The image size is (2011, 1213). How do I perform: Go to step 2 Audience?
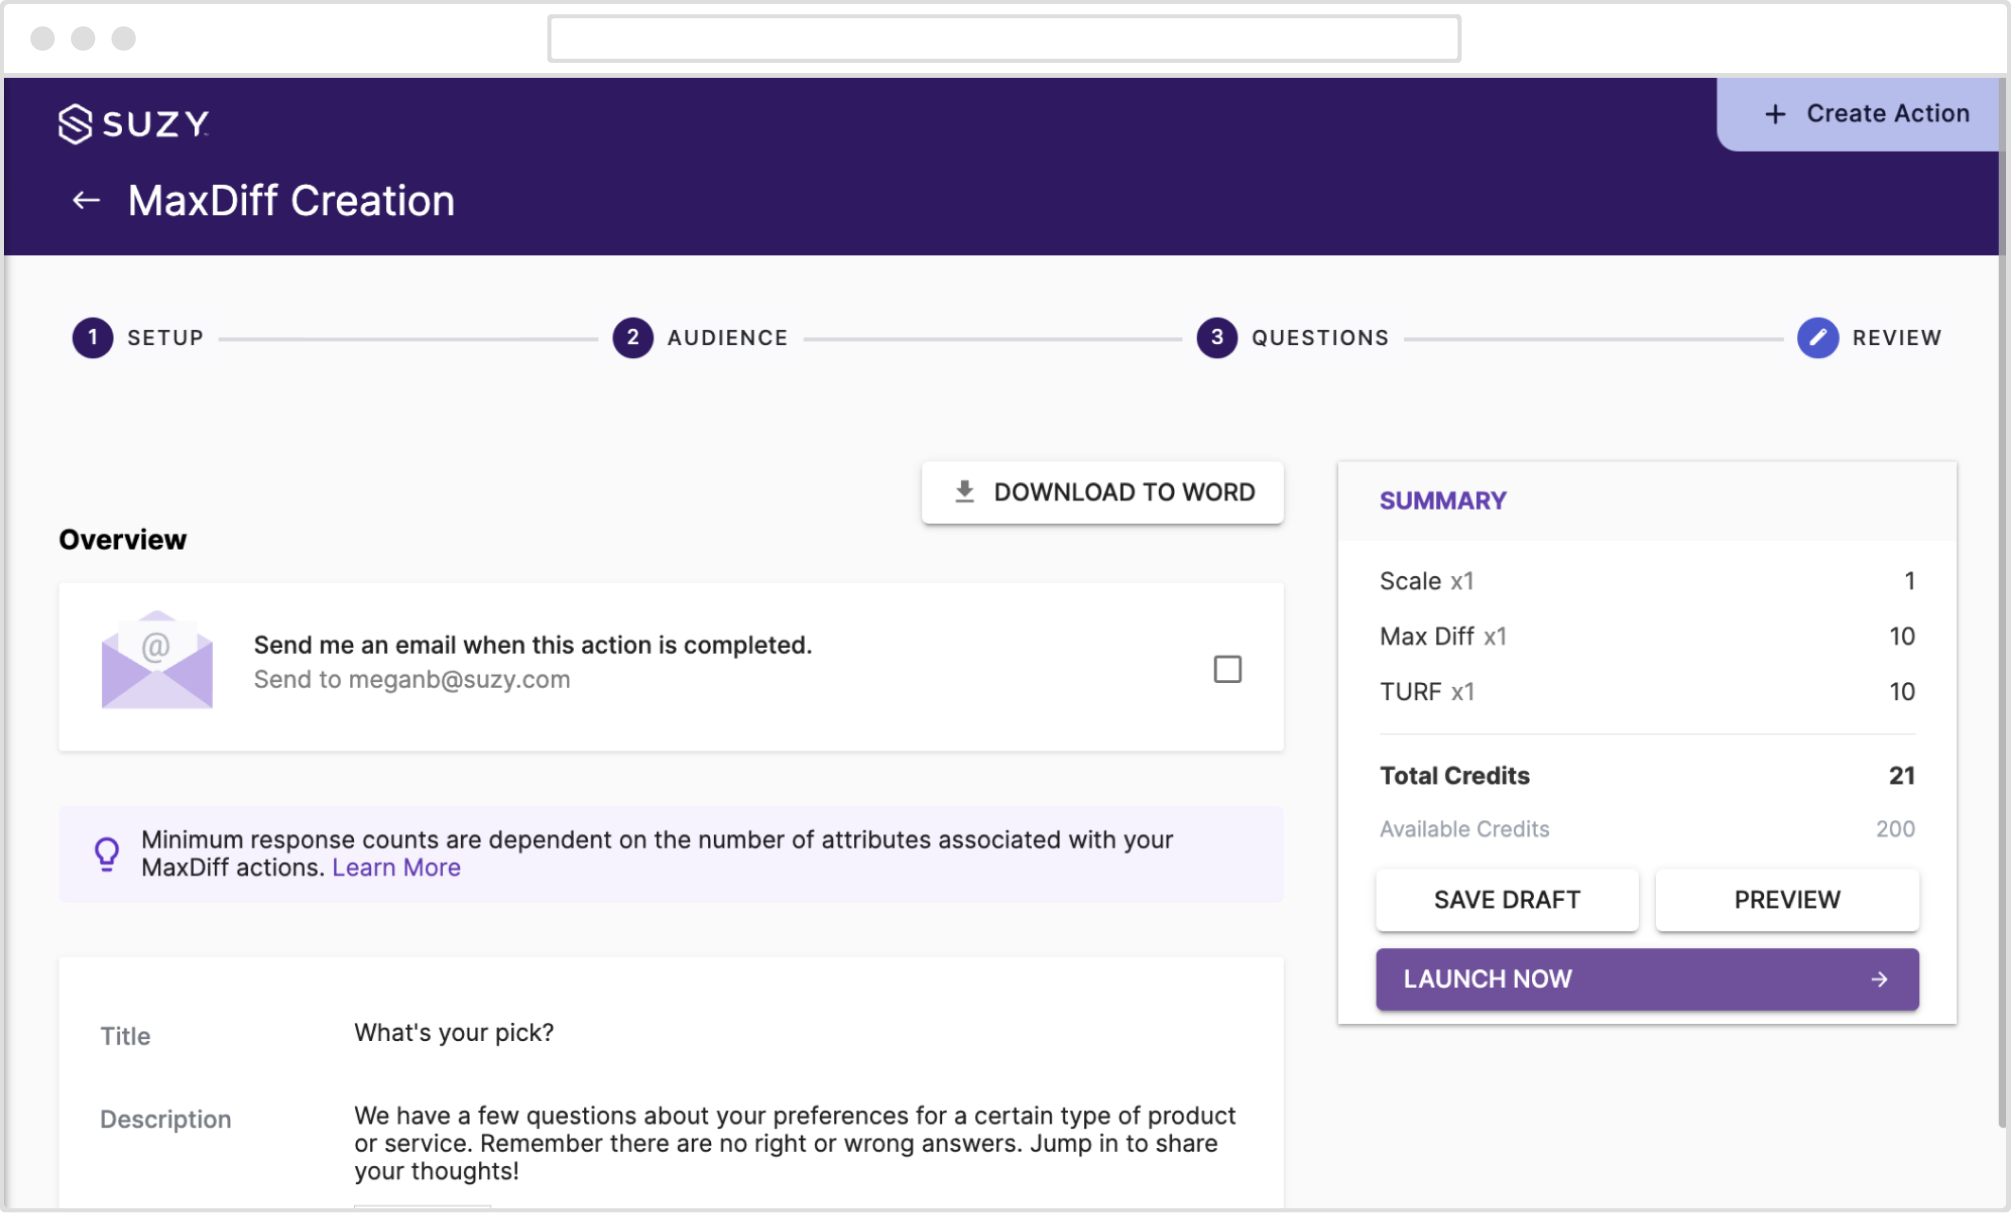633,338
